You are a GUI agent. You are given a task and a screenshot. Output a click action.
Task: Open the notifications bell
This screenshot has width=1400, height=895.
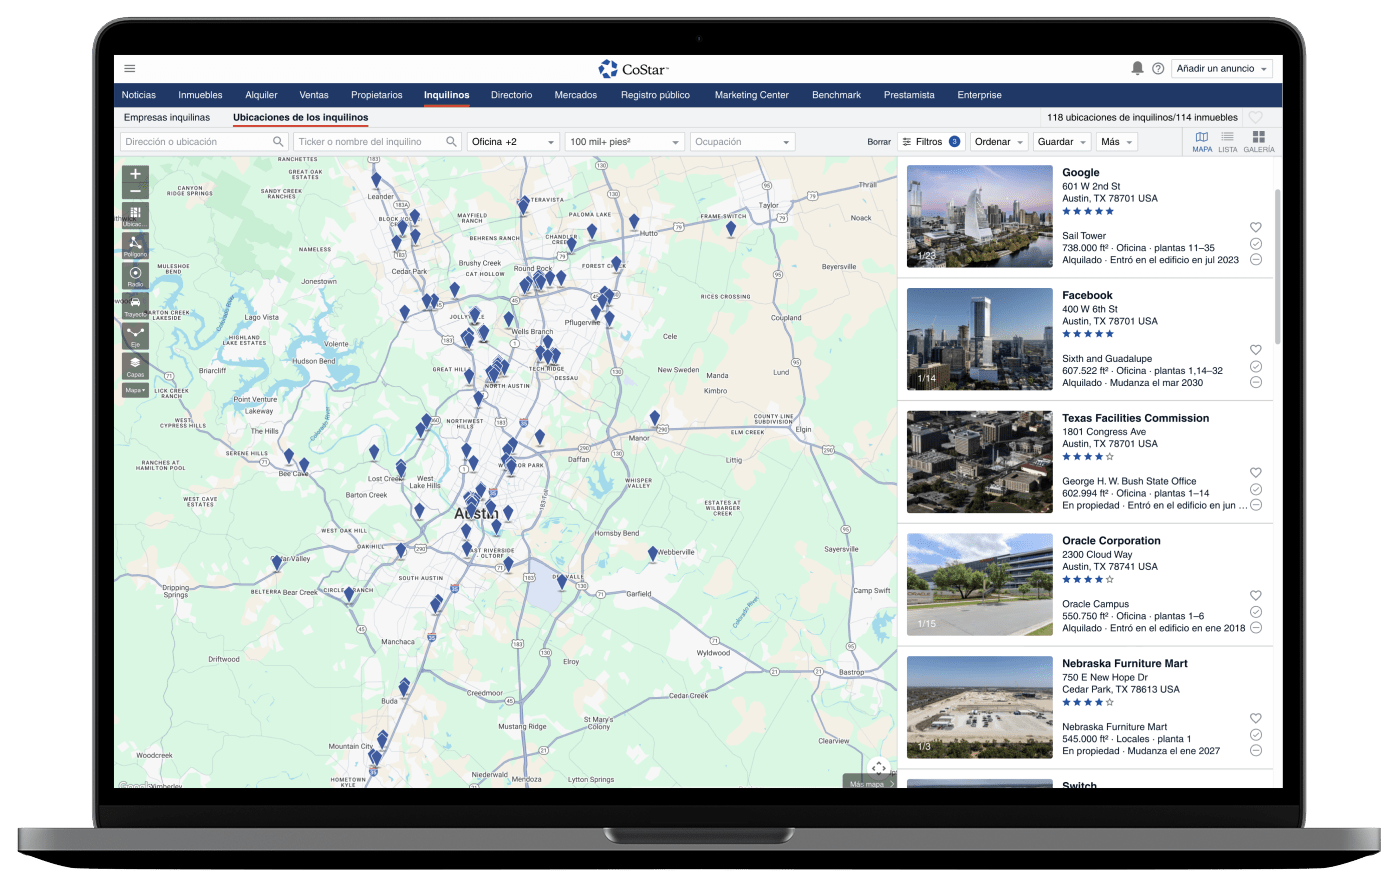click(x=1137, y=68)
